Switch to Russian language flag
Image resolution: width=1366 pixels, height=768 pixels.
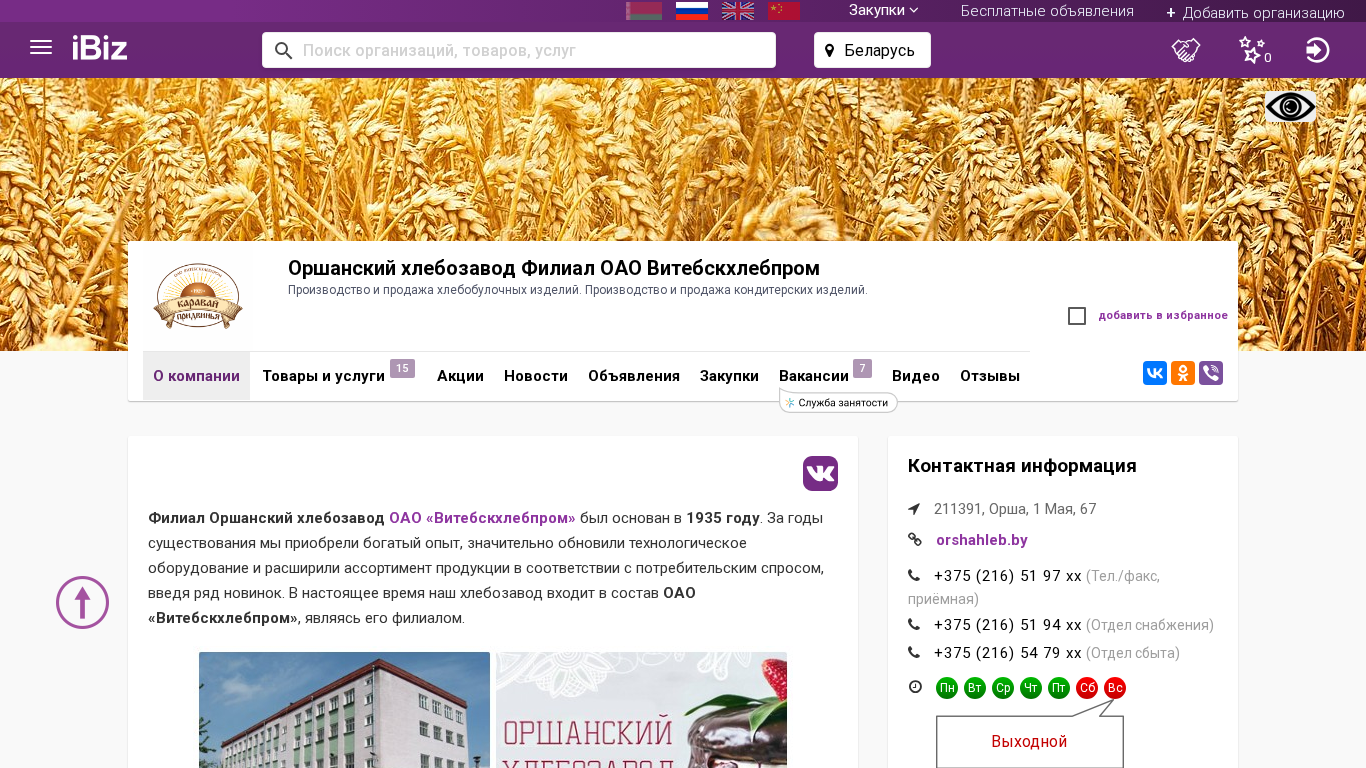tap(692, 11)
